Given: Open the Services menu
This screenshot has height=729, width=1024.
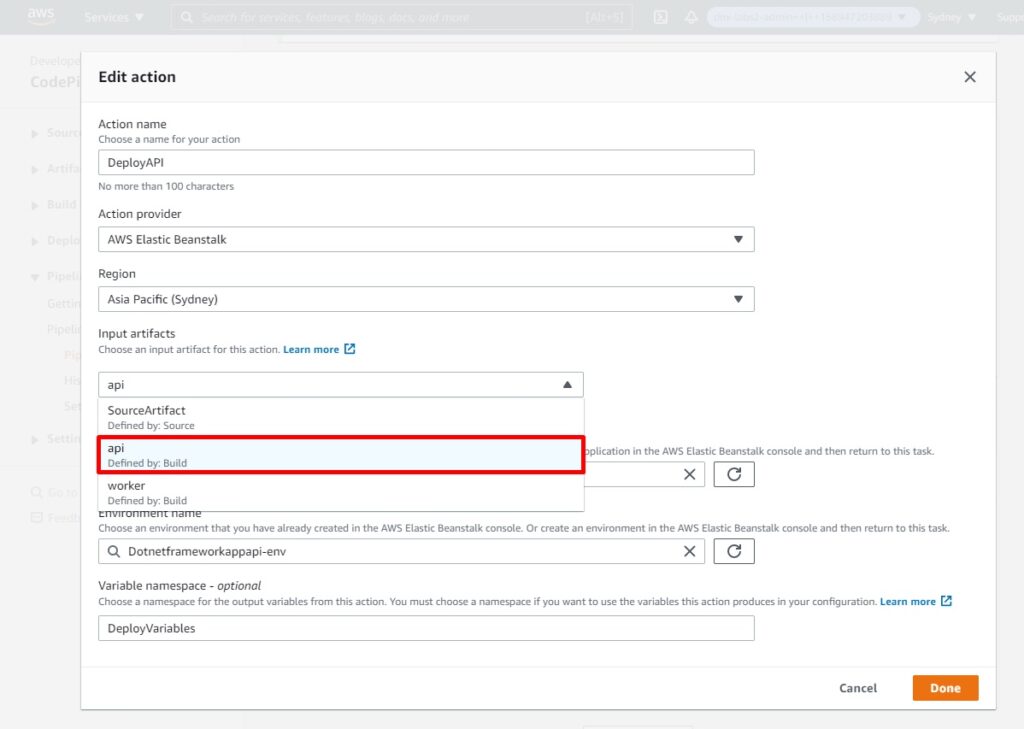Looking at the screenshot, I should tap(112, 16).
